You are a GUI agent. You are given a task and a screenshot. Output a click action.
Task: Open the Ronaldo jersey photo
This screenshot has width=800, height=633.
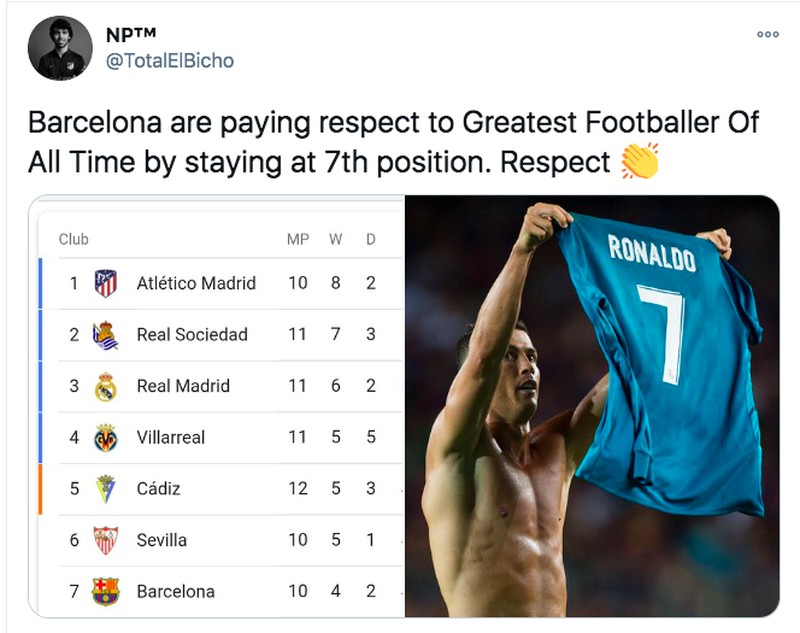(x=600, y=400)
